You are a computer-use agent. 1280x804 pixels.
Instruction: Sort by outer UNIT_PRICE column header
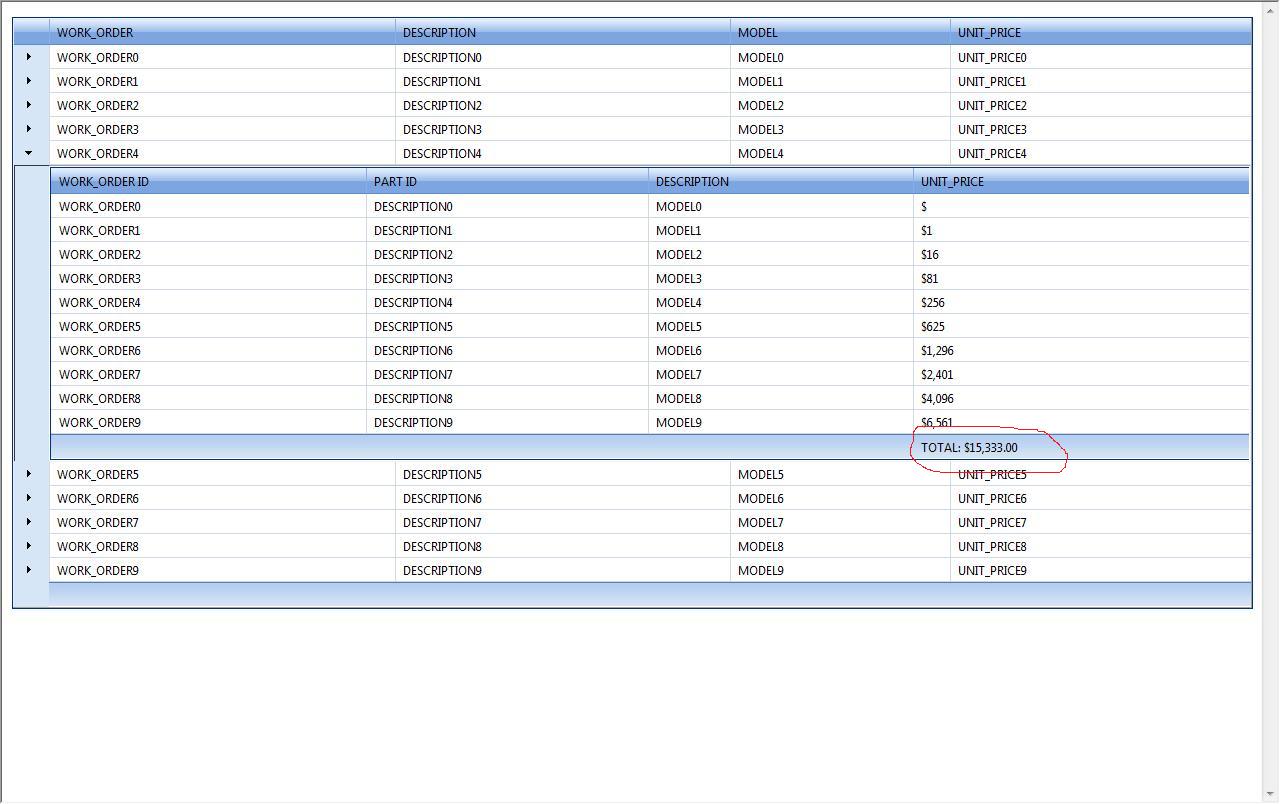point(1101,32)
